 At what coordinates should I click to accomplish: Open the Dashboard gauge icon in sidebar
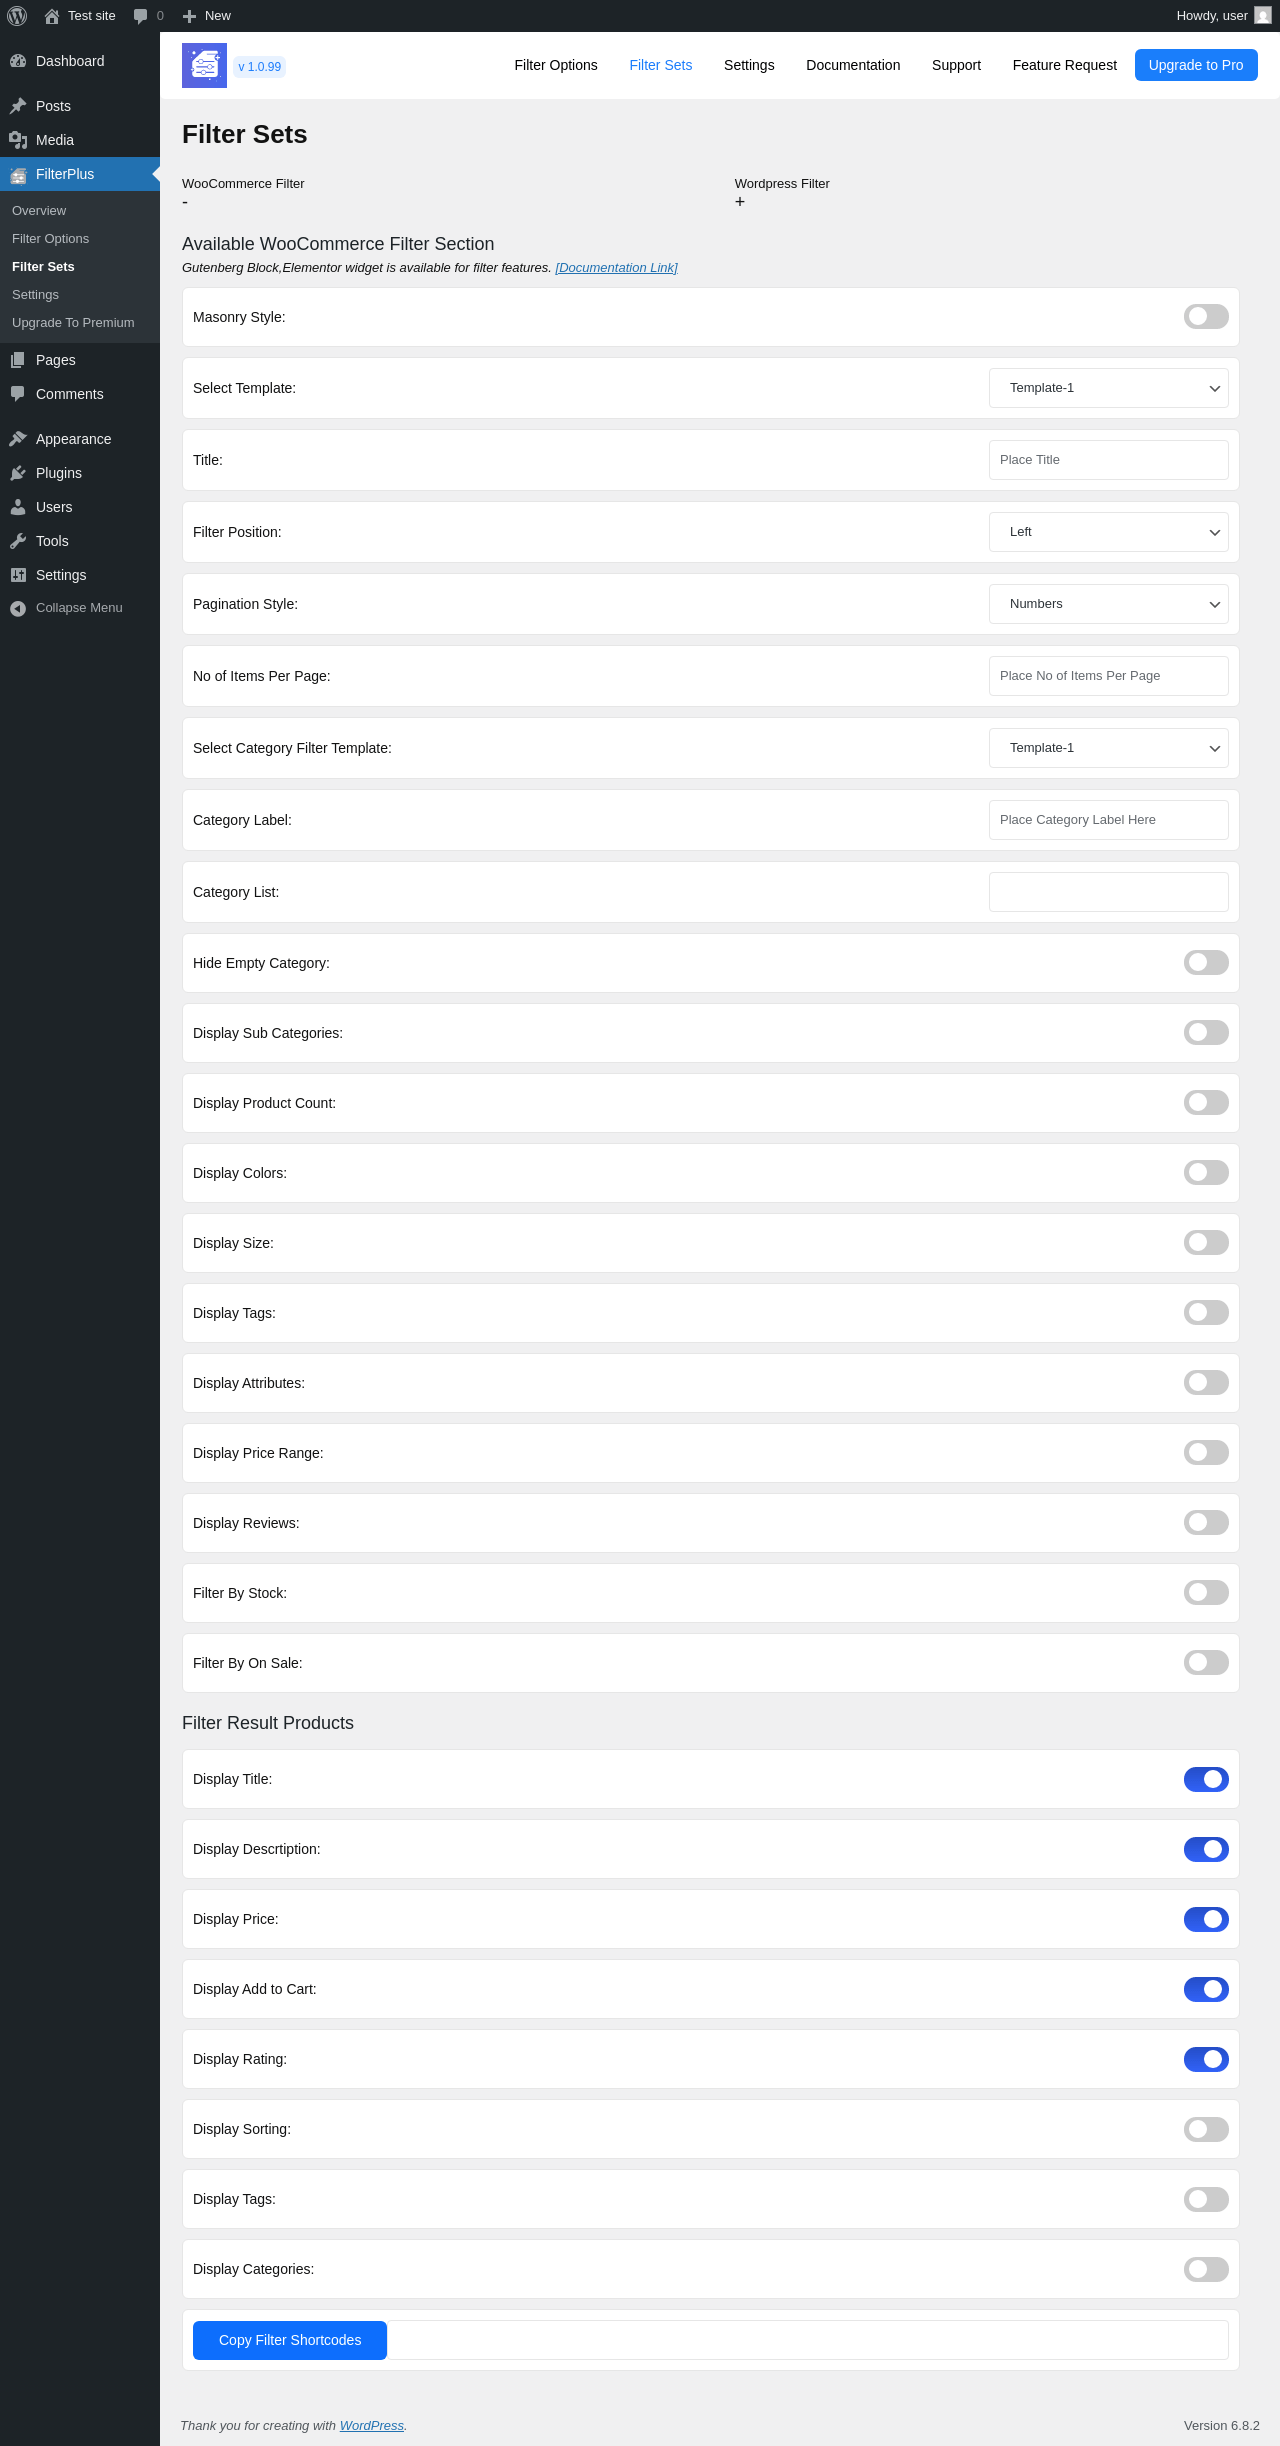[18, 61]
